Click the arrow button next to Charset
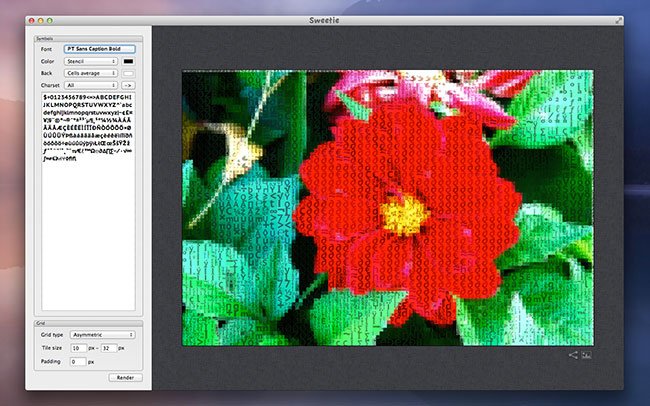The width and height of the screenshot is (650, 406). tap(128, 86)
